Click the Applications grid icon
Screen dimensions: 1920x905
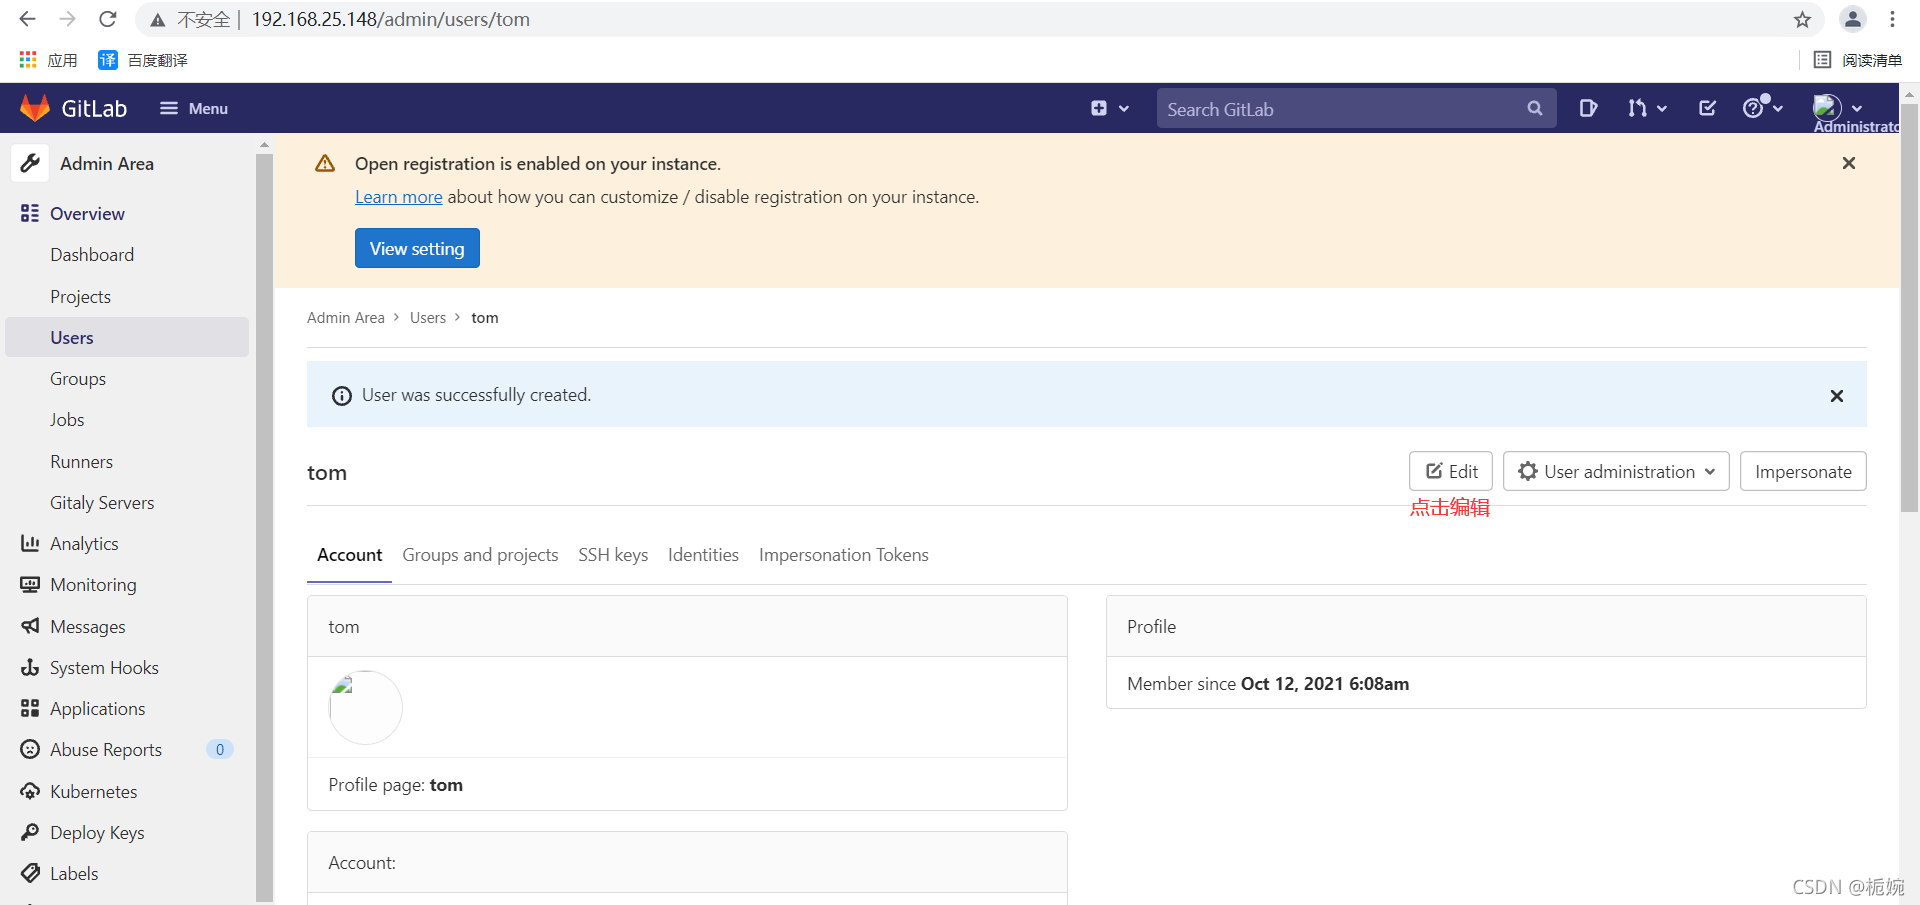point(30,708)
